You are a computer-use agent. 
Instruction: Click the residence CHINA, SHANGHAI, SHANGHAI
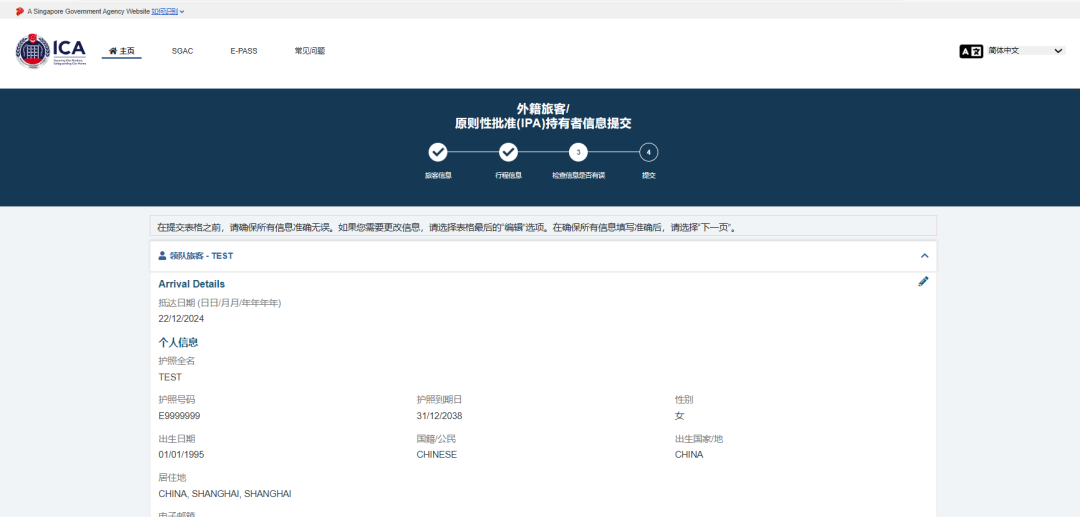[x=225, y=494]
